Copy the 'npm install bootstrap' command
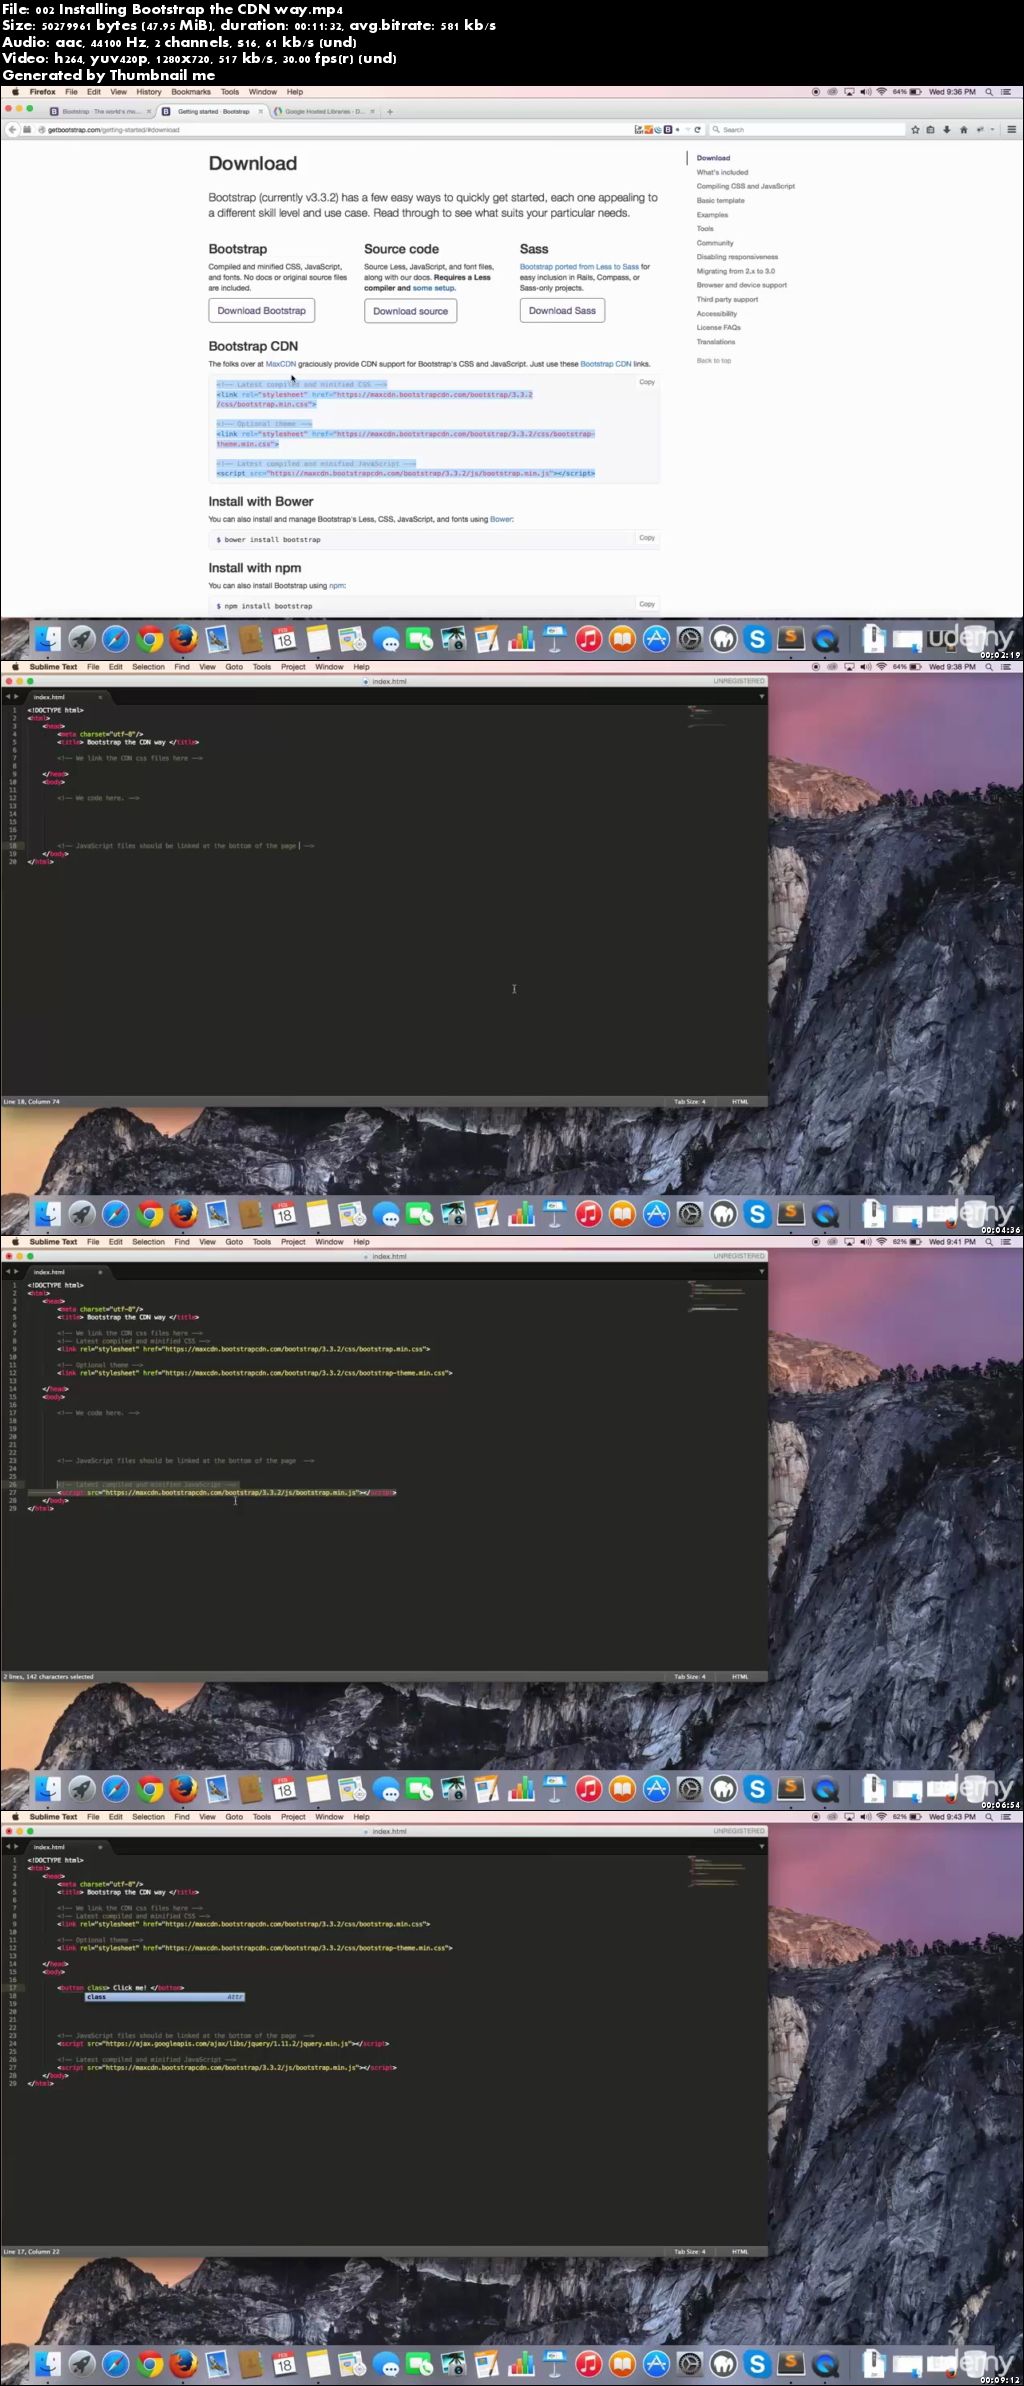This screenshot has height=2386, width=1024. pyautogui.click(x=647, y=604)
